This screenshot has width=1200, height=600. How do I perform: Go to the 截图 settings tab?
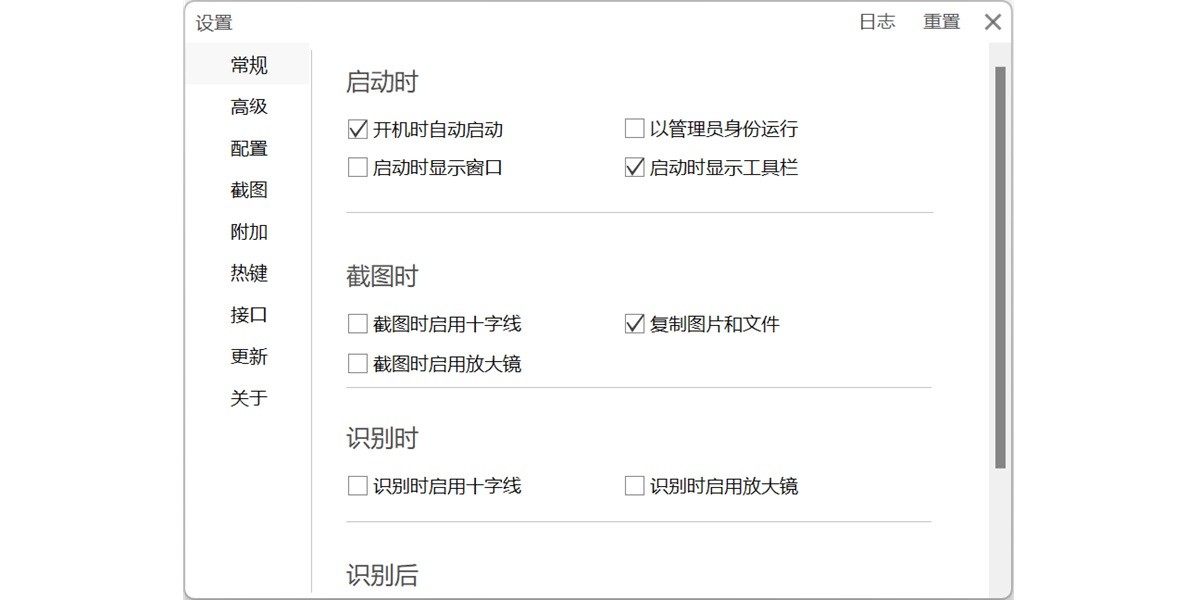point(249,190)
